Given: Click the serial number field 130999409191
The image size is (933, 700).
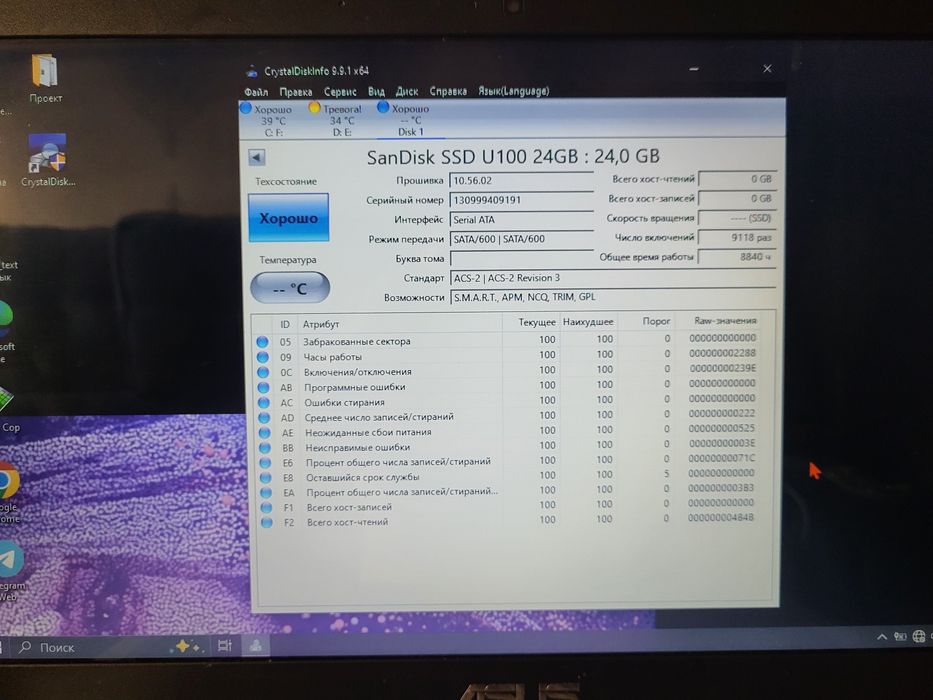Looking at the screenshot, I should click(x=521, y=200).
